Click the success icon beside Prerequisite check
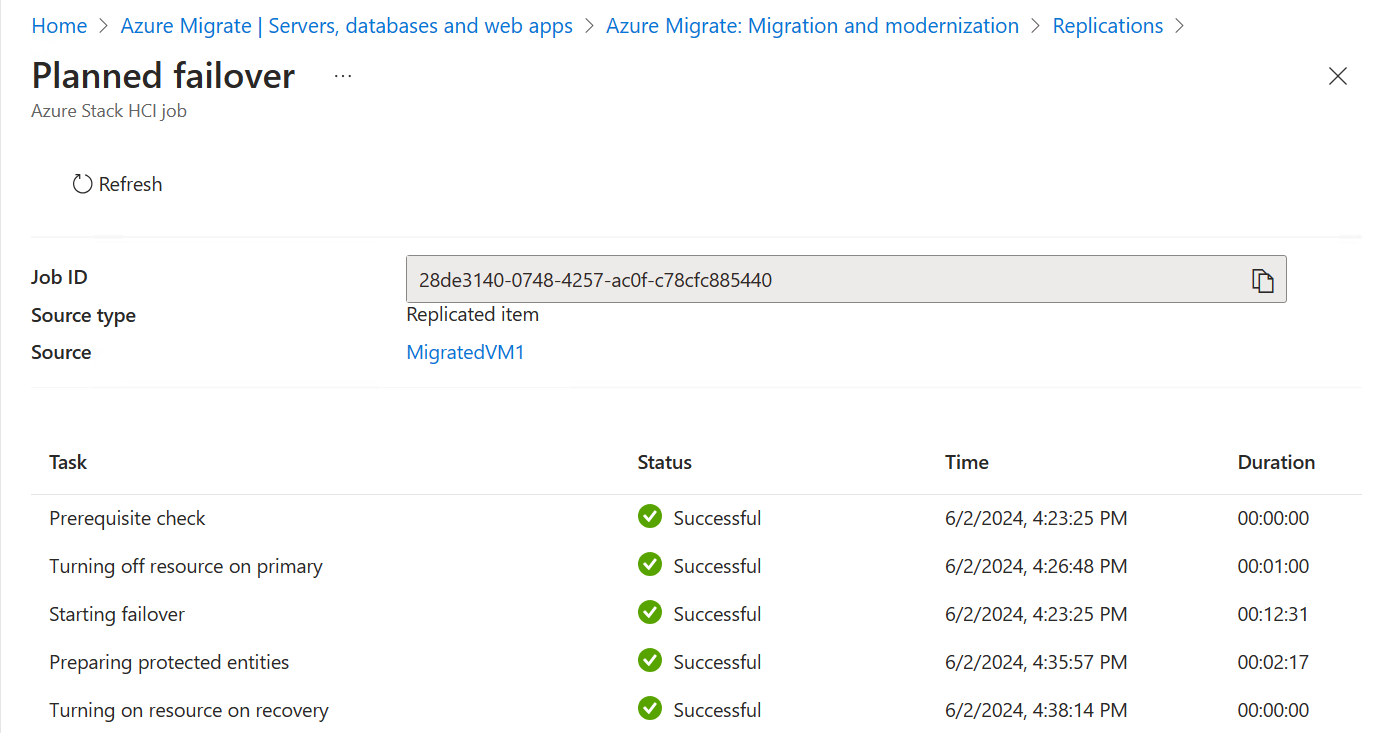The image size is (1382, 733). click(x=649, y=517)
